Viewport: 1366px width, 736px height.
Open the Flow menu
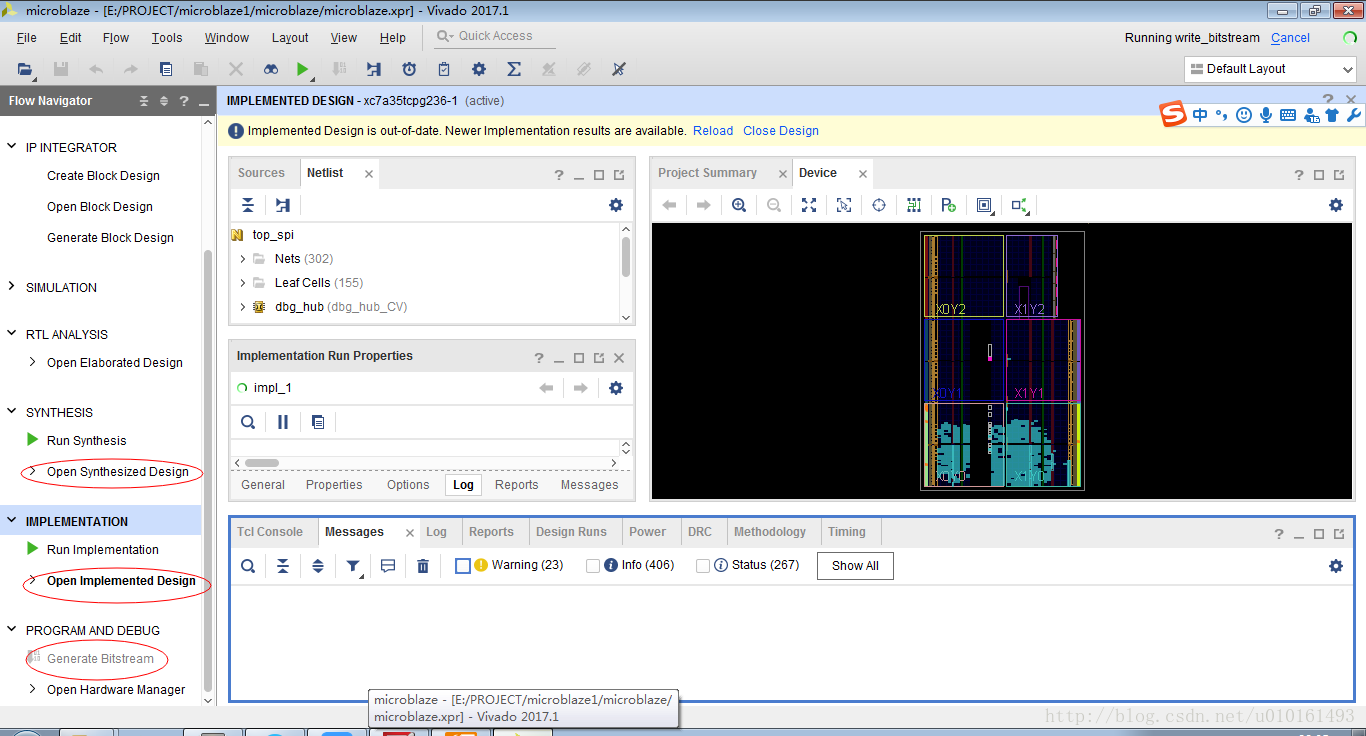point(116,38)
